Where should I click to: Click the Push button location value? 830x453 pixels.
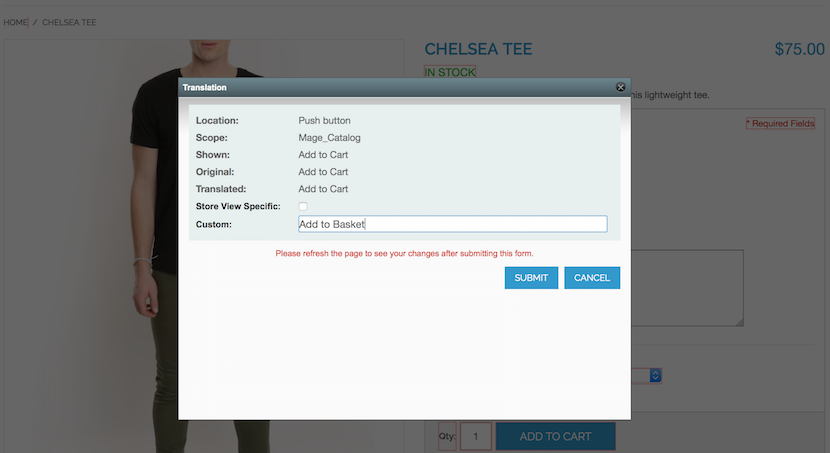point(324,121)
